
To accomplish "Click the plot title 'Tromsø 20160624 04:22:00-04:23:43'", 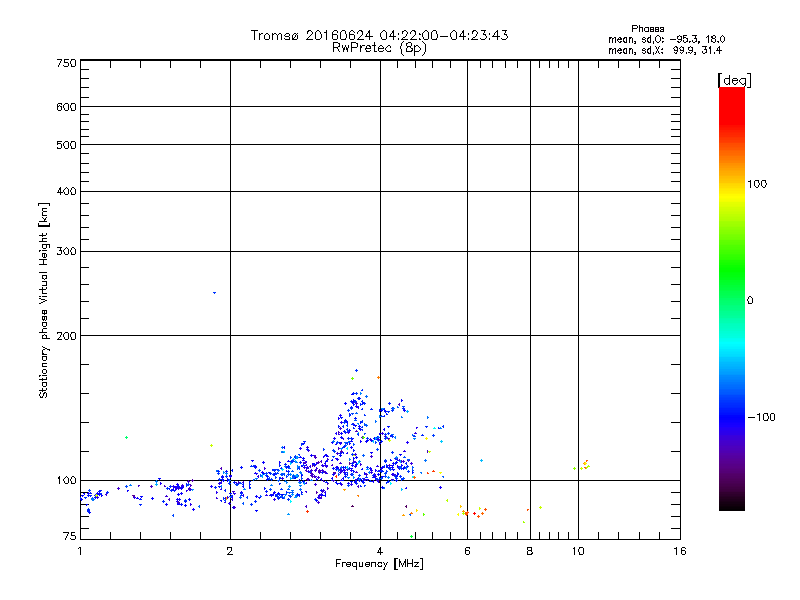I will (379, 35).
